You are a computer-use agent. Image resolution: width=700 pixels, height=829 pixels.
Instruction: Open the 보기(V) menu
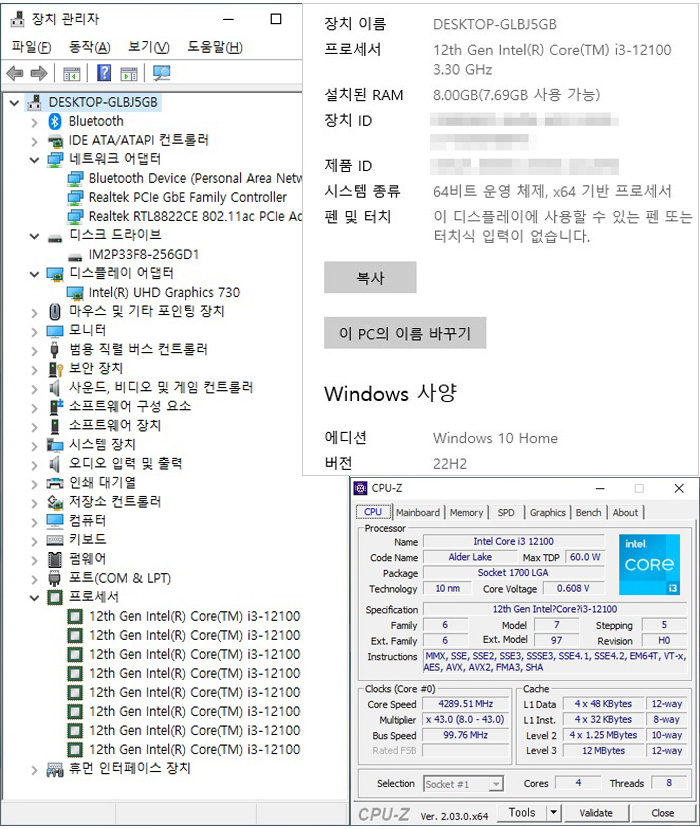pos(149,47)
